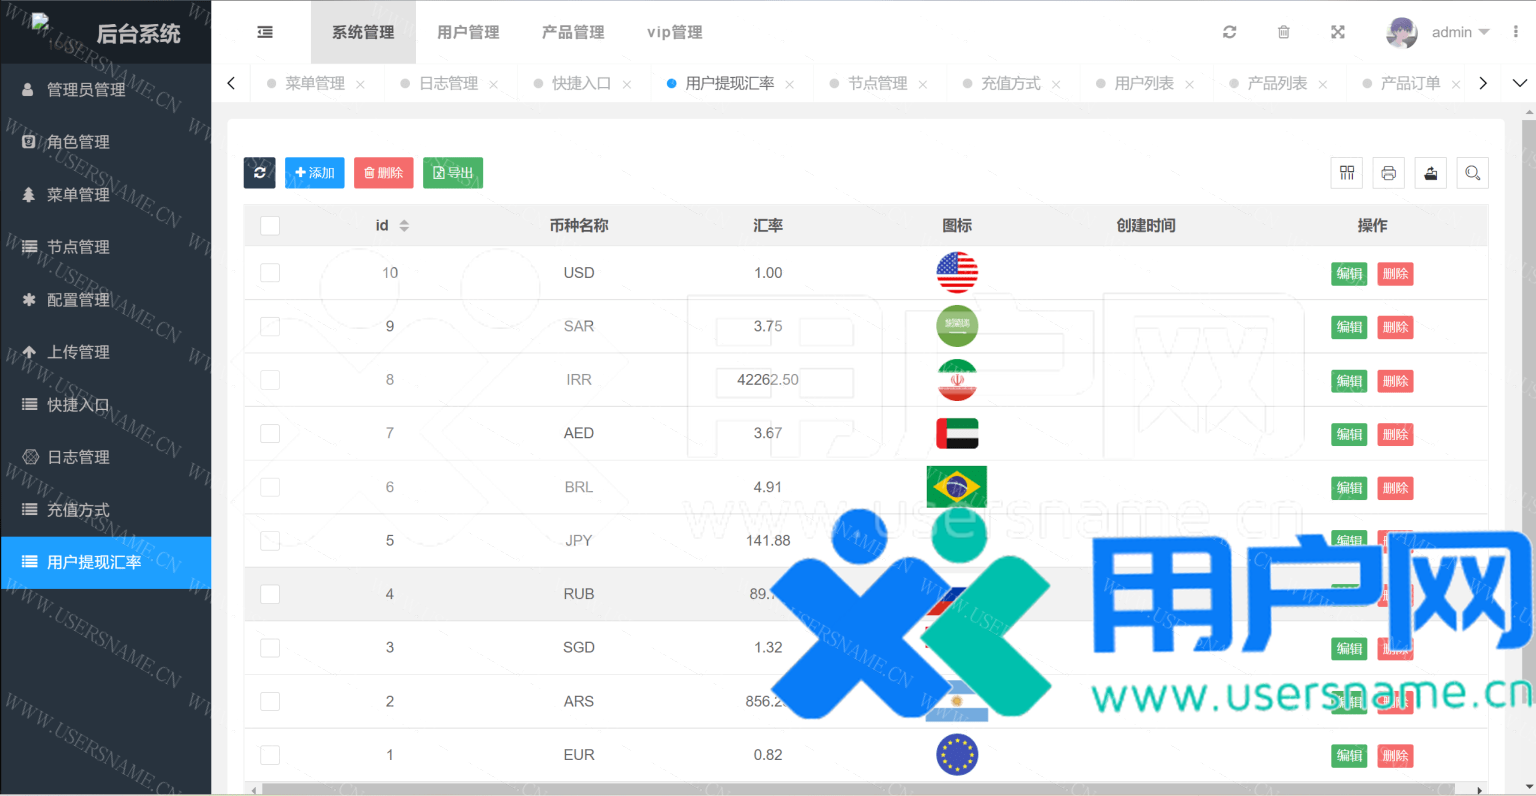Image resolution: width=1536 pixels, height=796 pixels.
Task: Click 编辑 button for the USD row
Action: pyautogui.click(x=1349, y=274)
